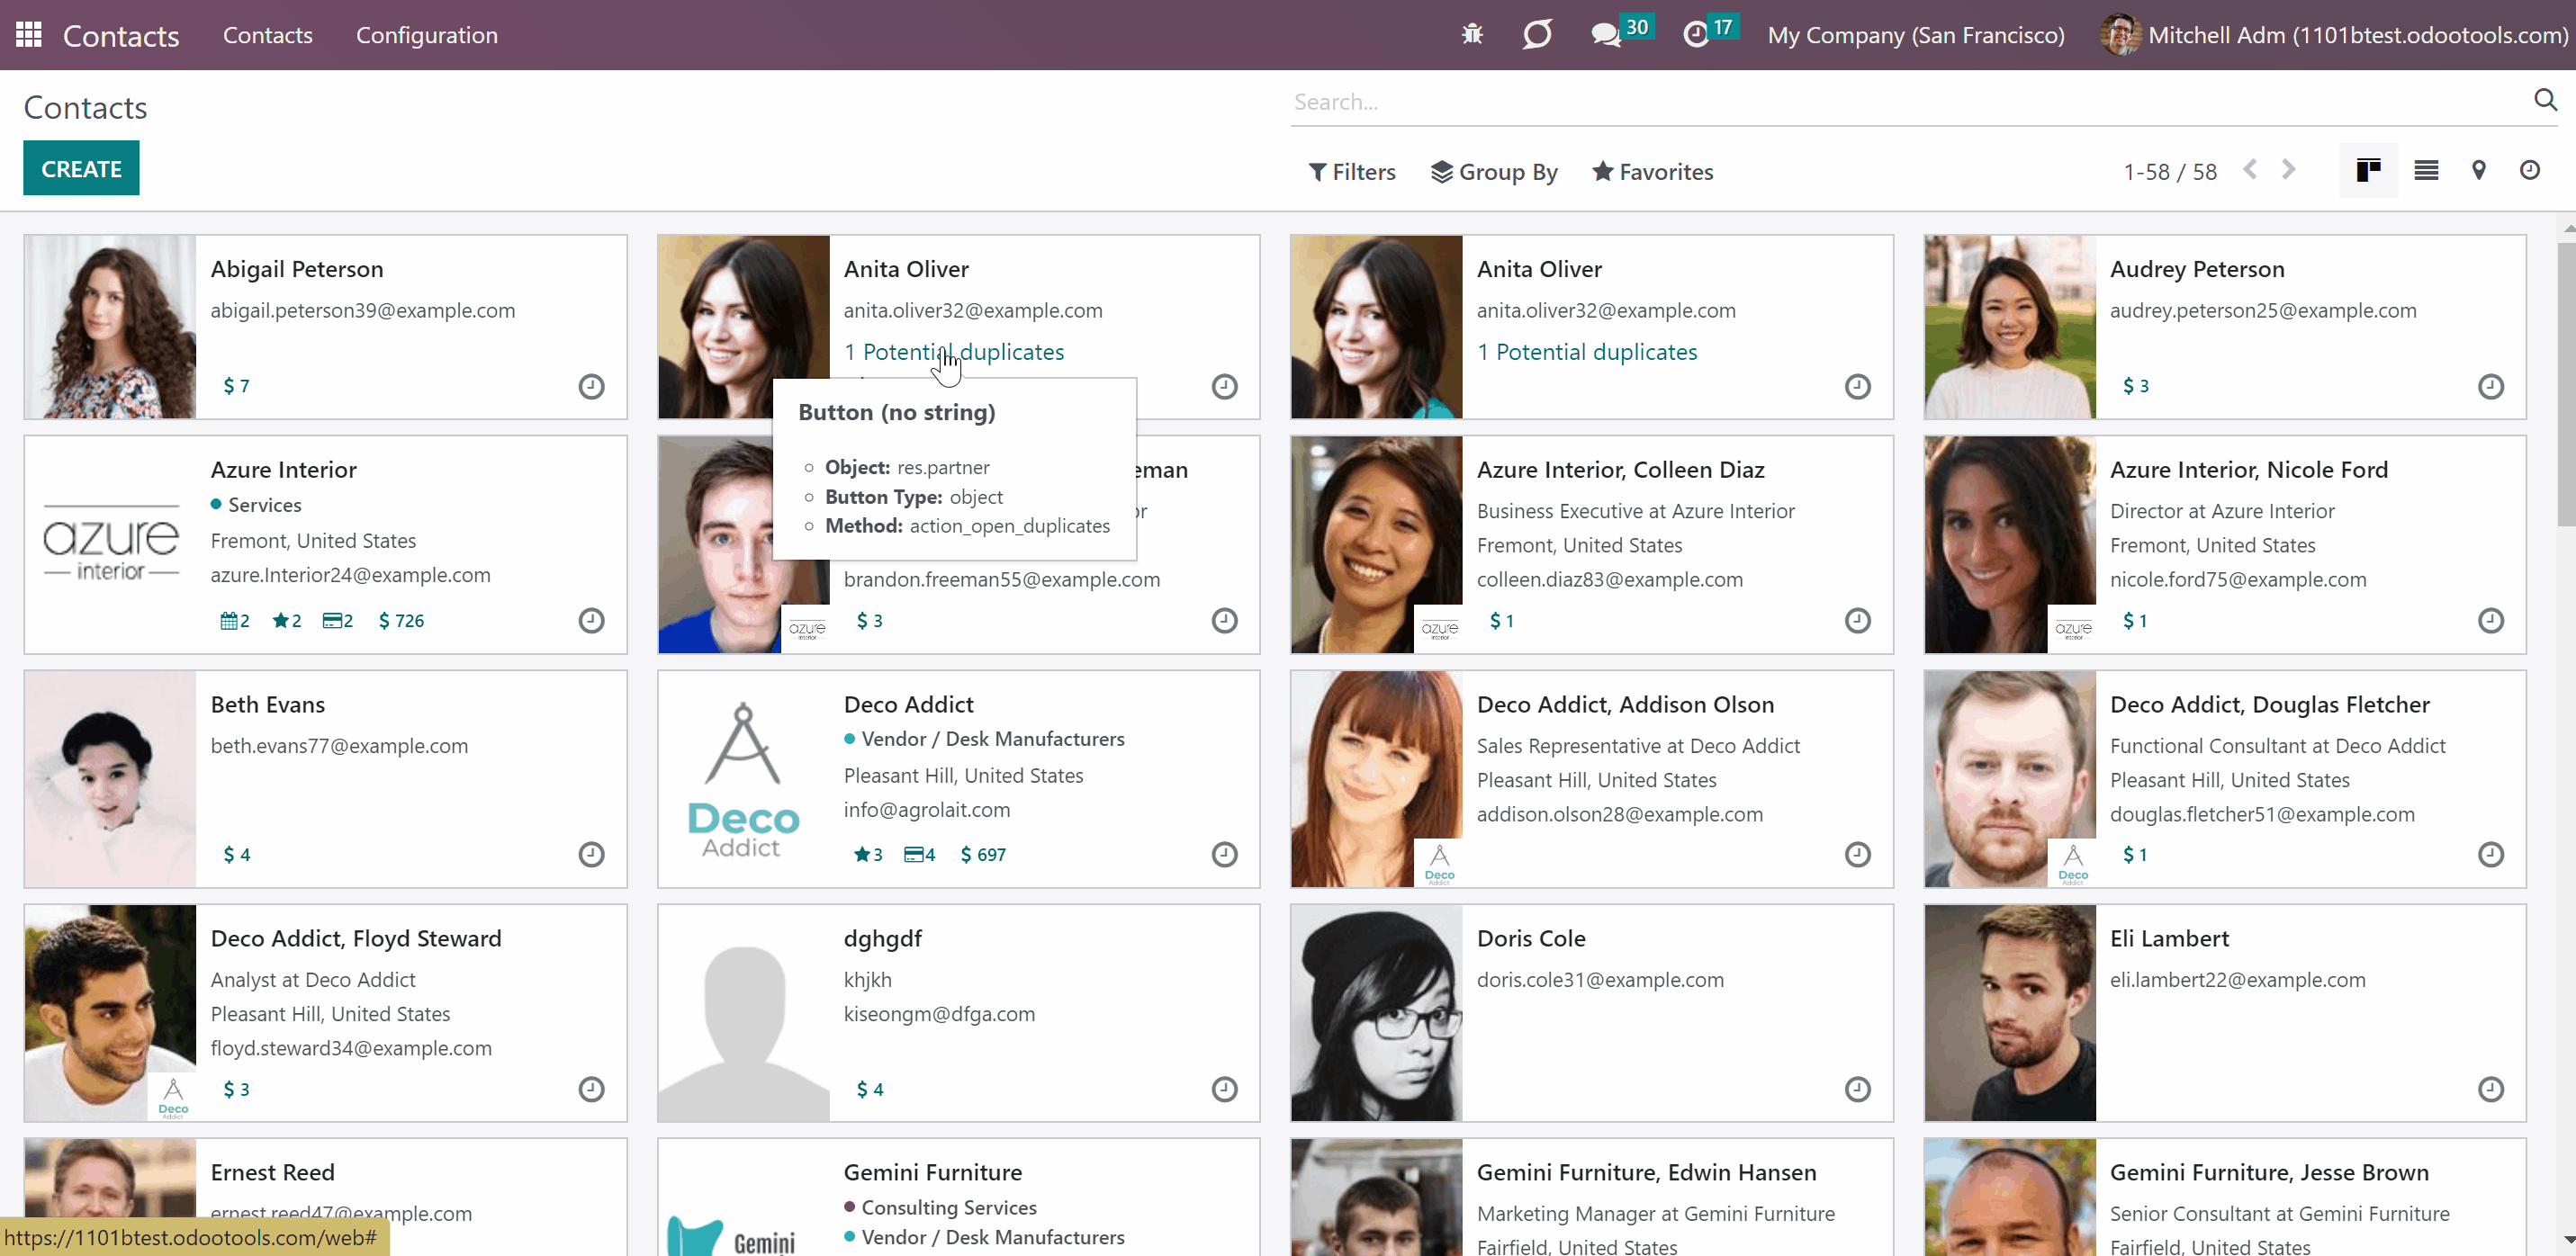Open the Beth Evans contact name
The height and width of the screenshot is (1256, 2576).
click(x=268, y=704)
